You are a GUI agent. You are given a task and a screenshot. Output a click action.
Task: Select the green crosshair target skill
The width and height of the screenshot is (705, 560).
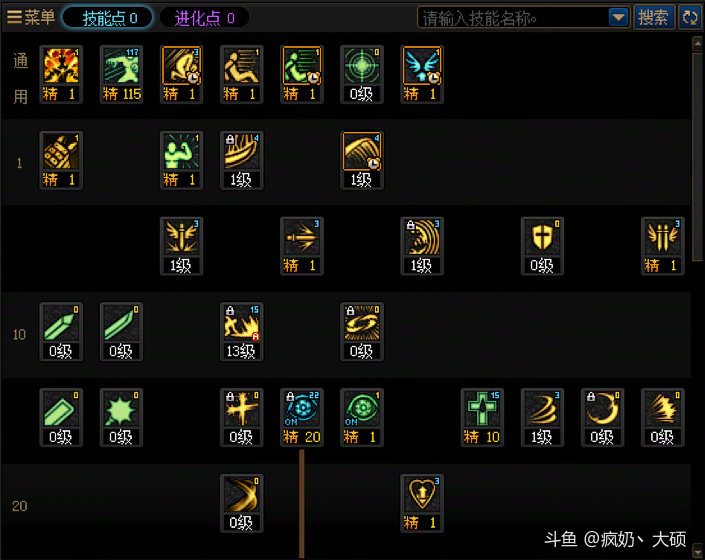click(x=361, y=74)
